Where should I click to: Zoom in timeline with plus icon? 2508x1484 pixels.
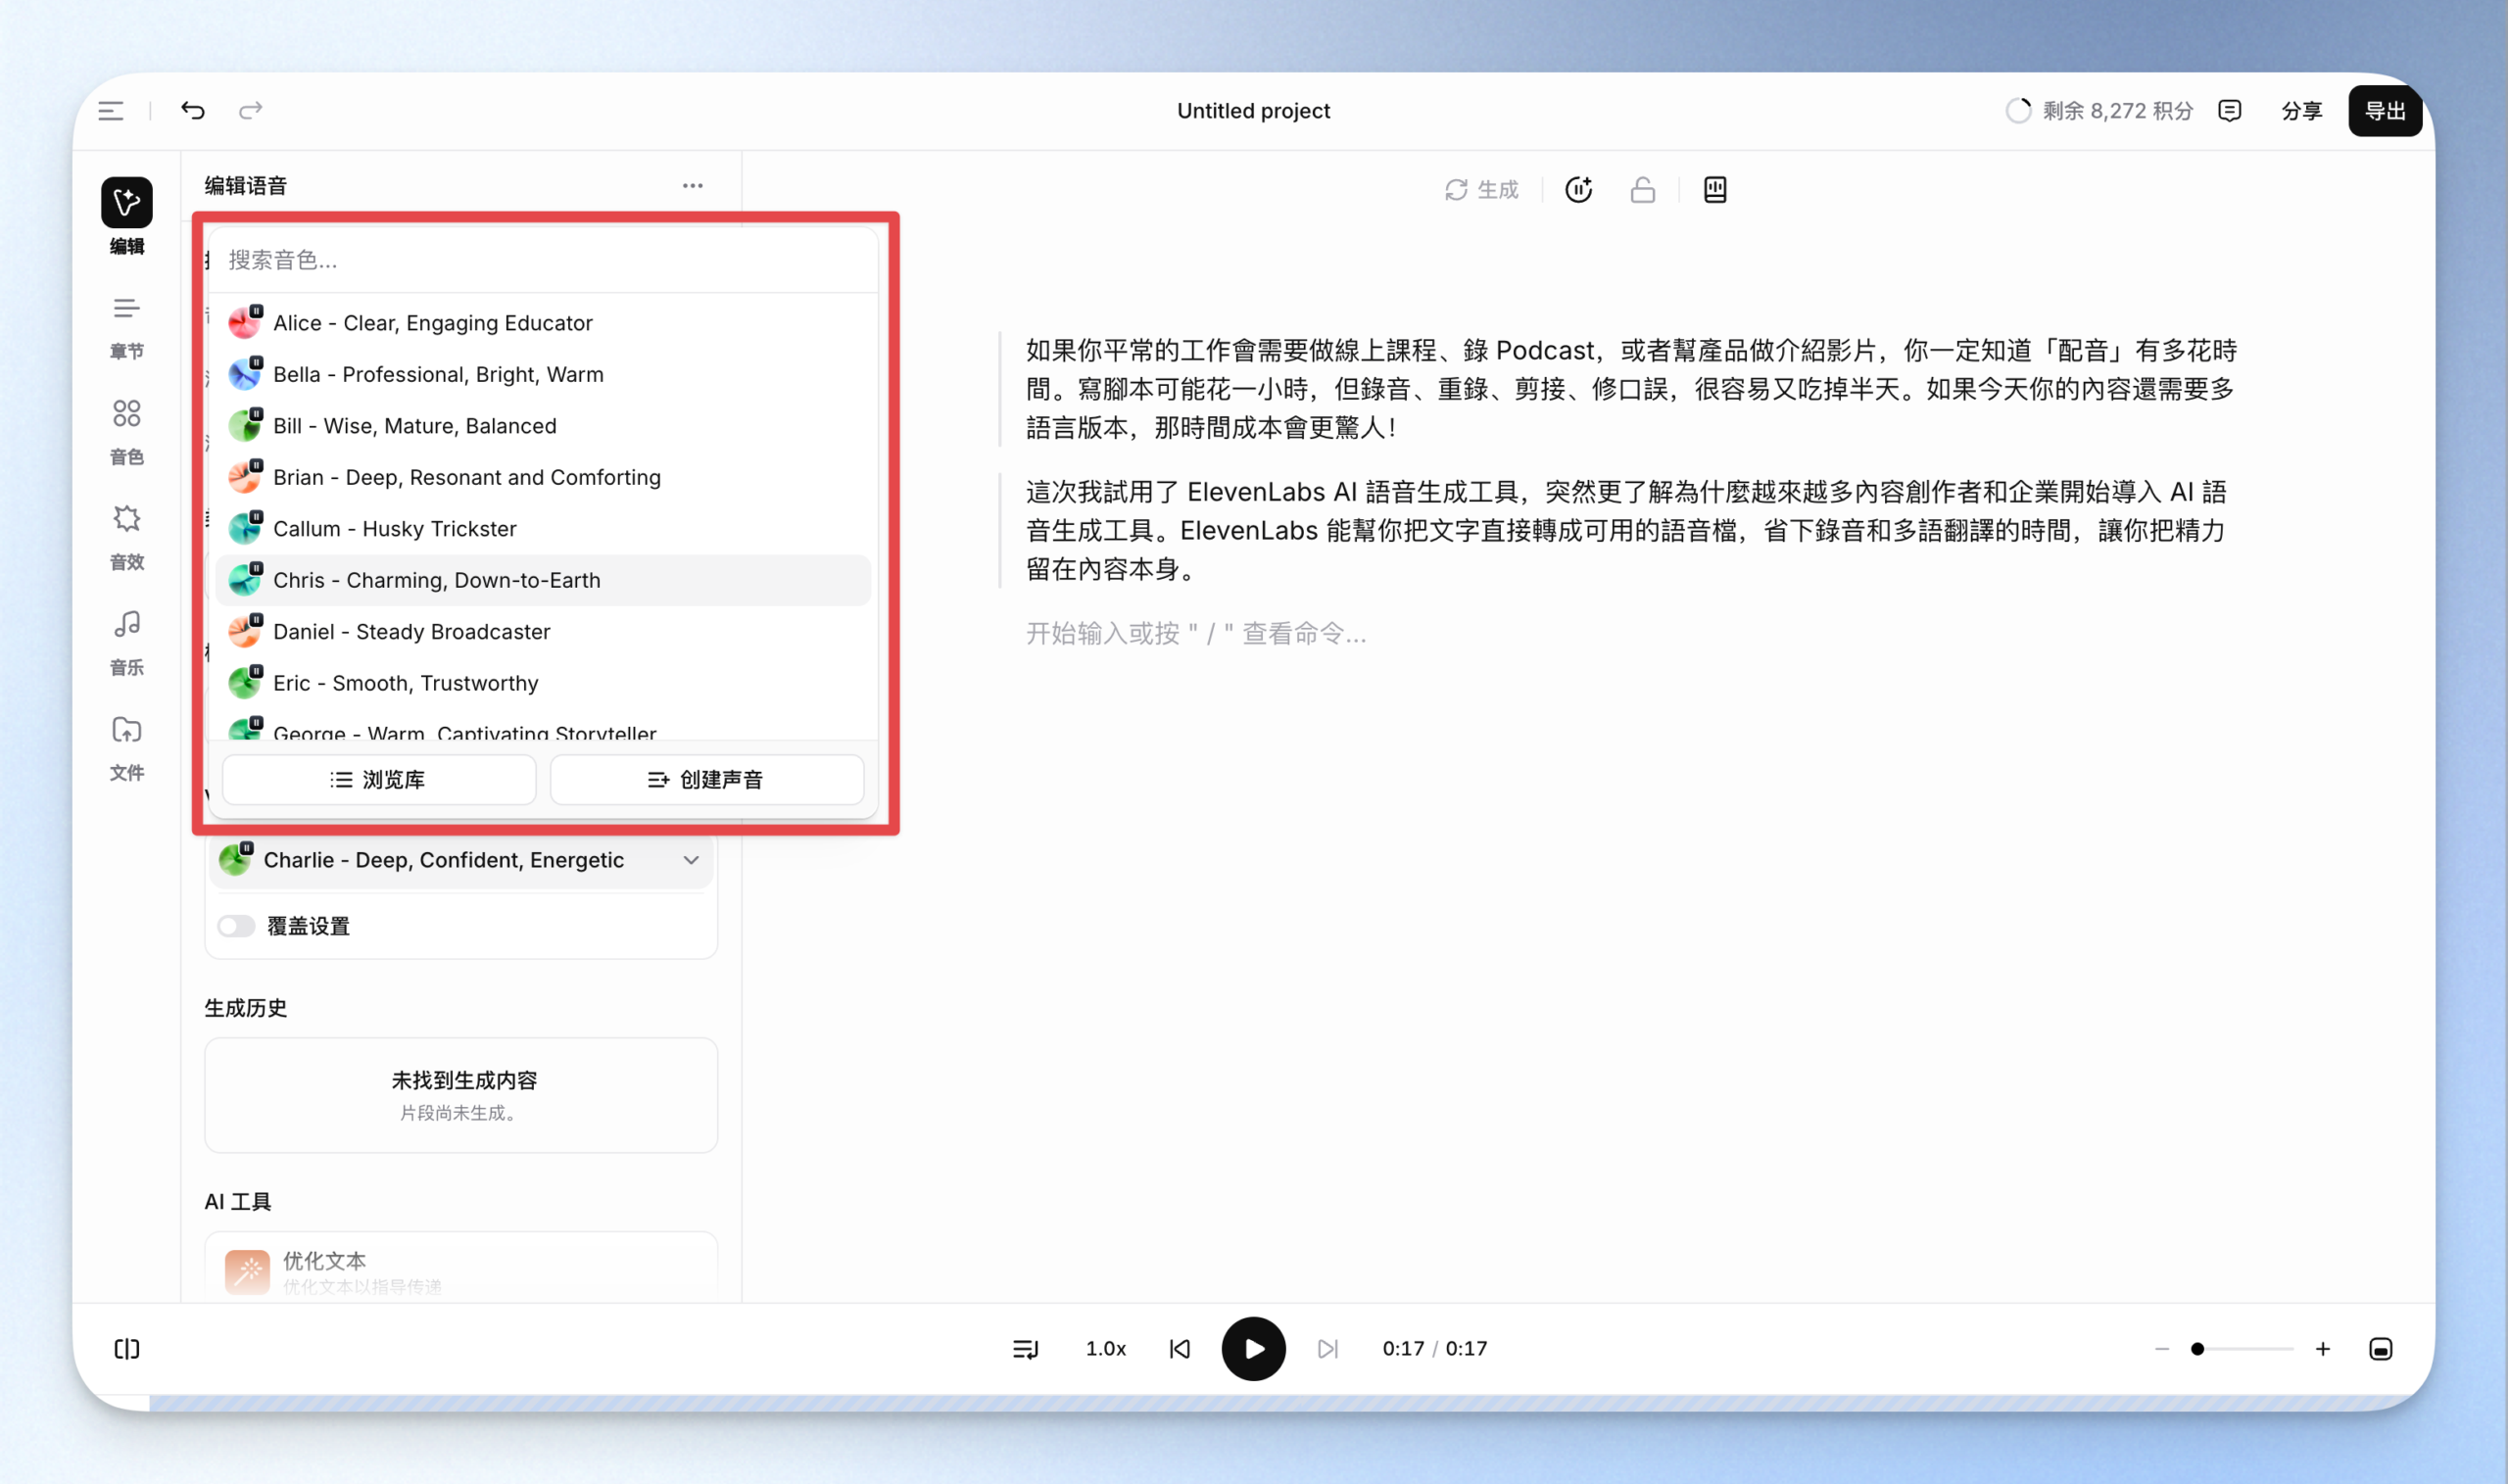coord(2323,1350)
